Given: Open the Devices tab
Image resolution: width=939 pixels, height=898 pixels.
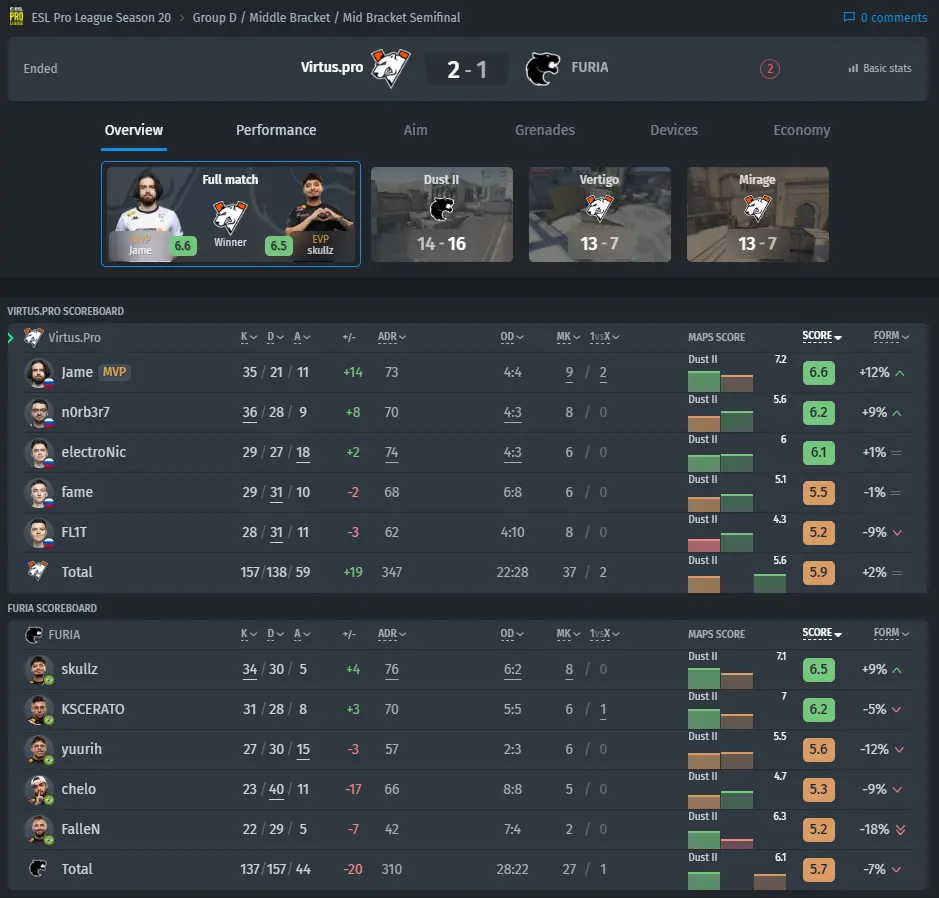Looking at the screenshot, I should [674, 131].
